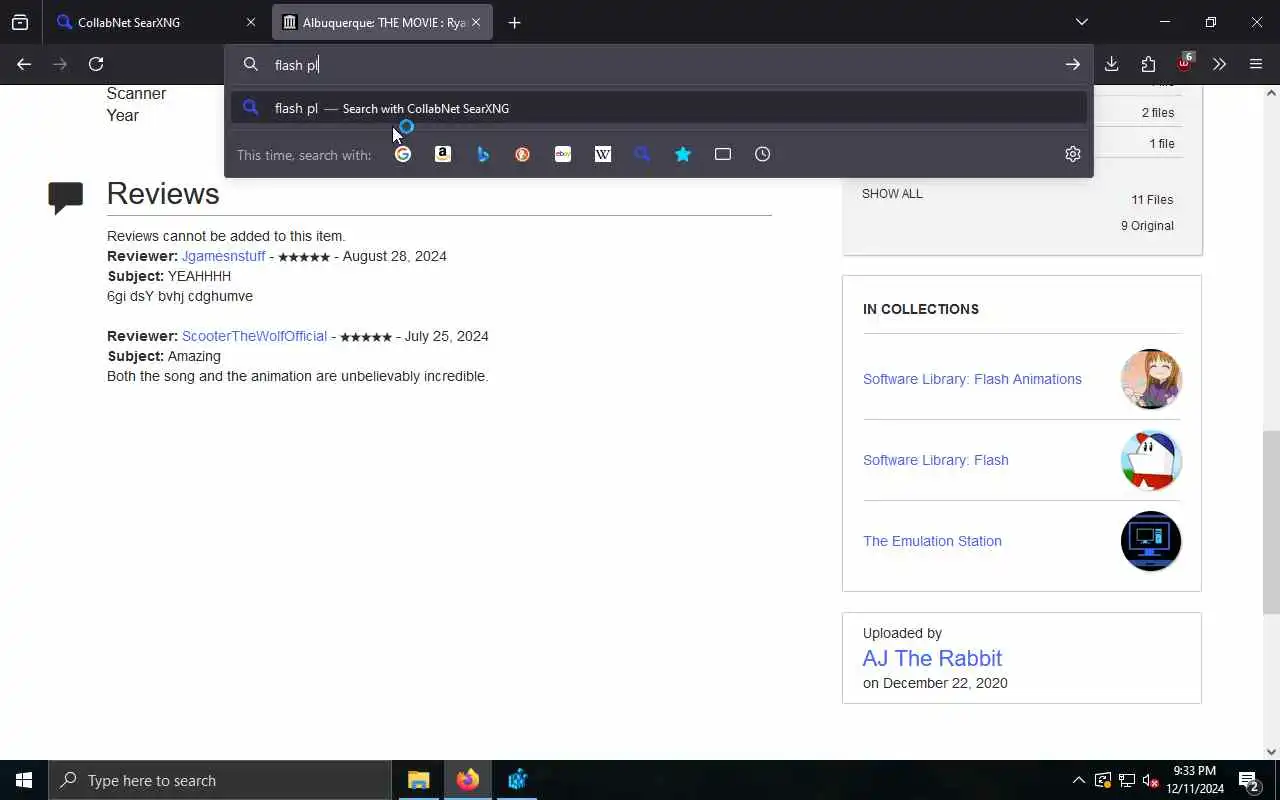Viewport: 1280px width, 800px height.
Task: Click the address bar input field
Action: click(x=660, y=65)
